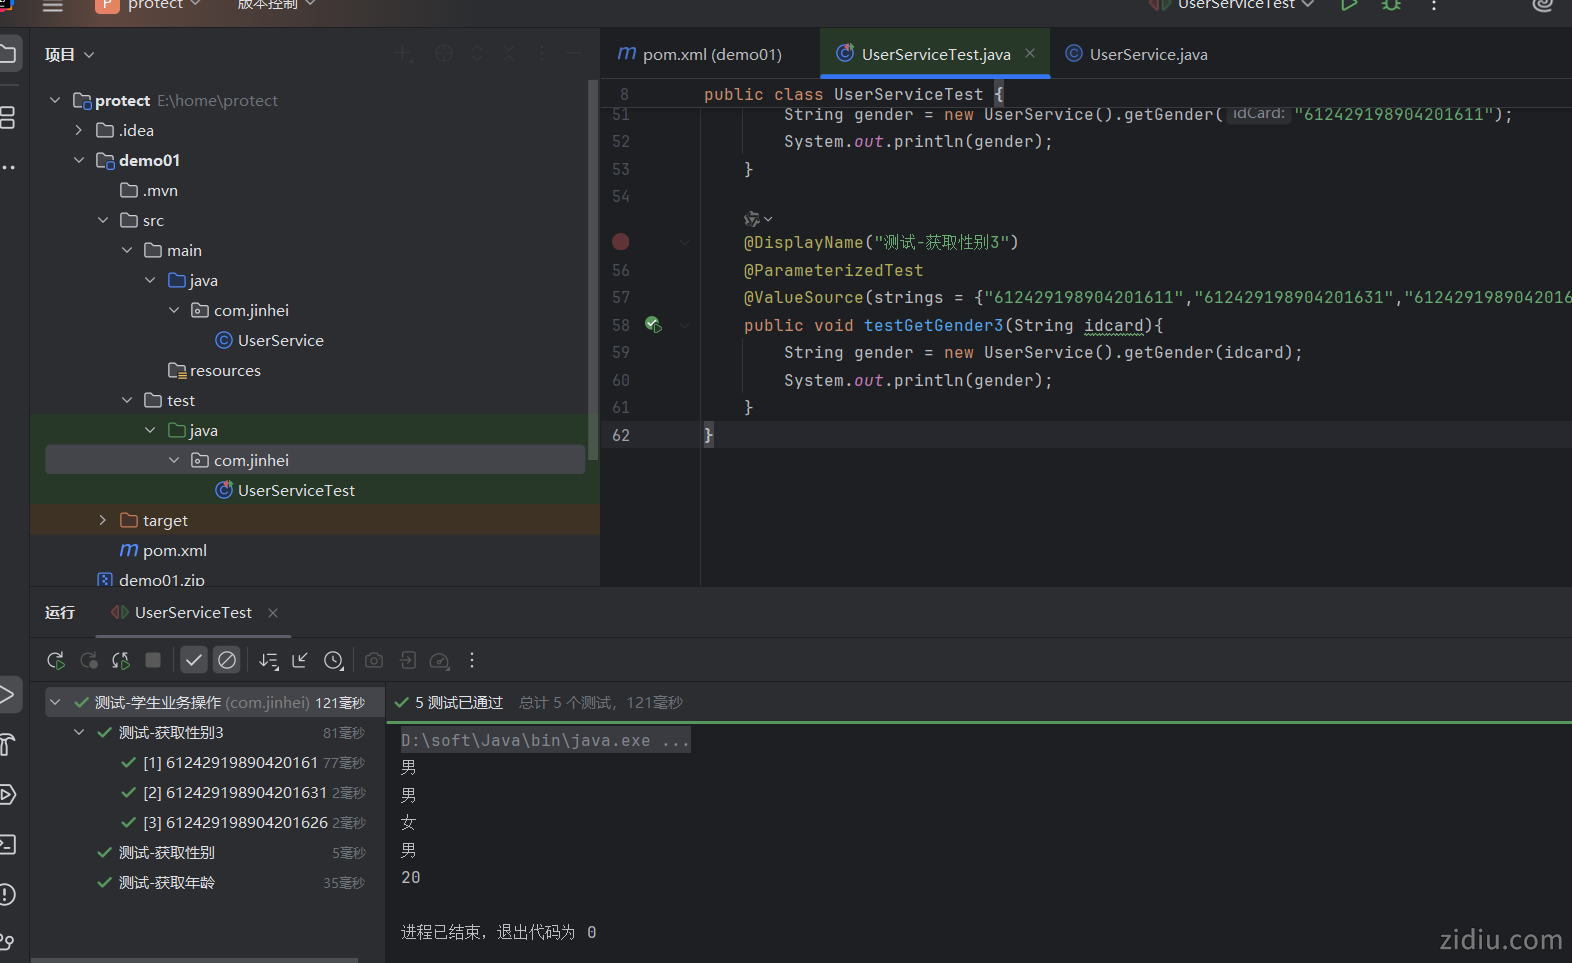Toggle show ignored tests button
Image resolution: width=1572 pixels, height=963 pixels.
[x=227, y=660]
